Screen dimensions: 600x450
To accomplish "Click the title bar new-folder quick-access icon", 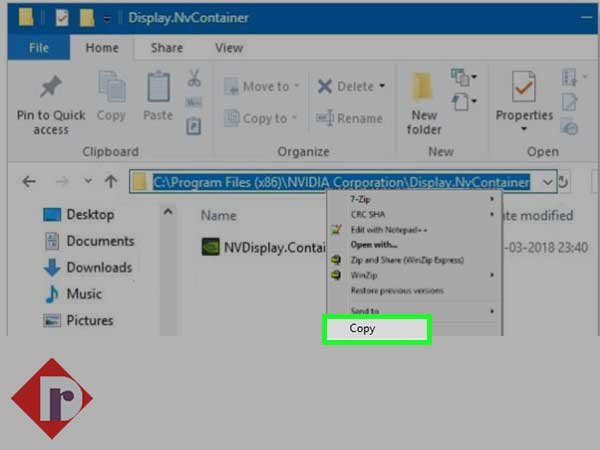I will 87,18.
